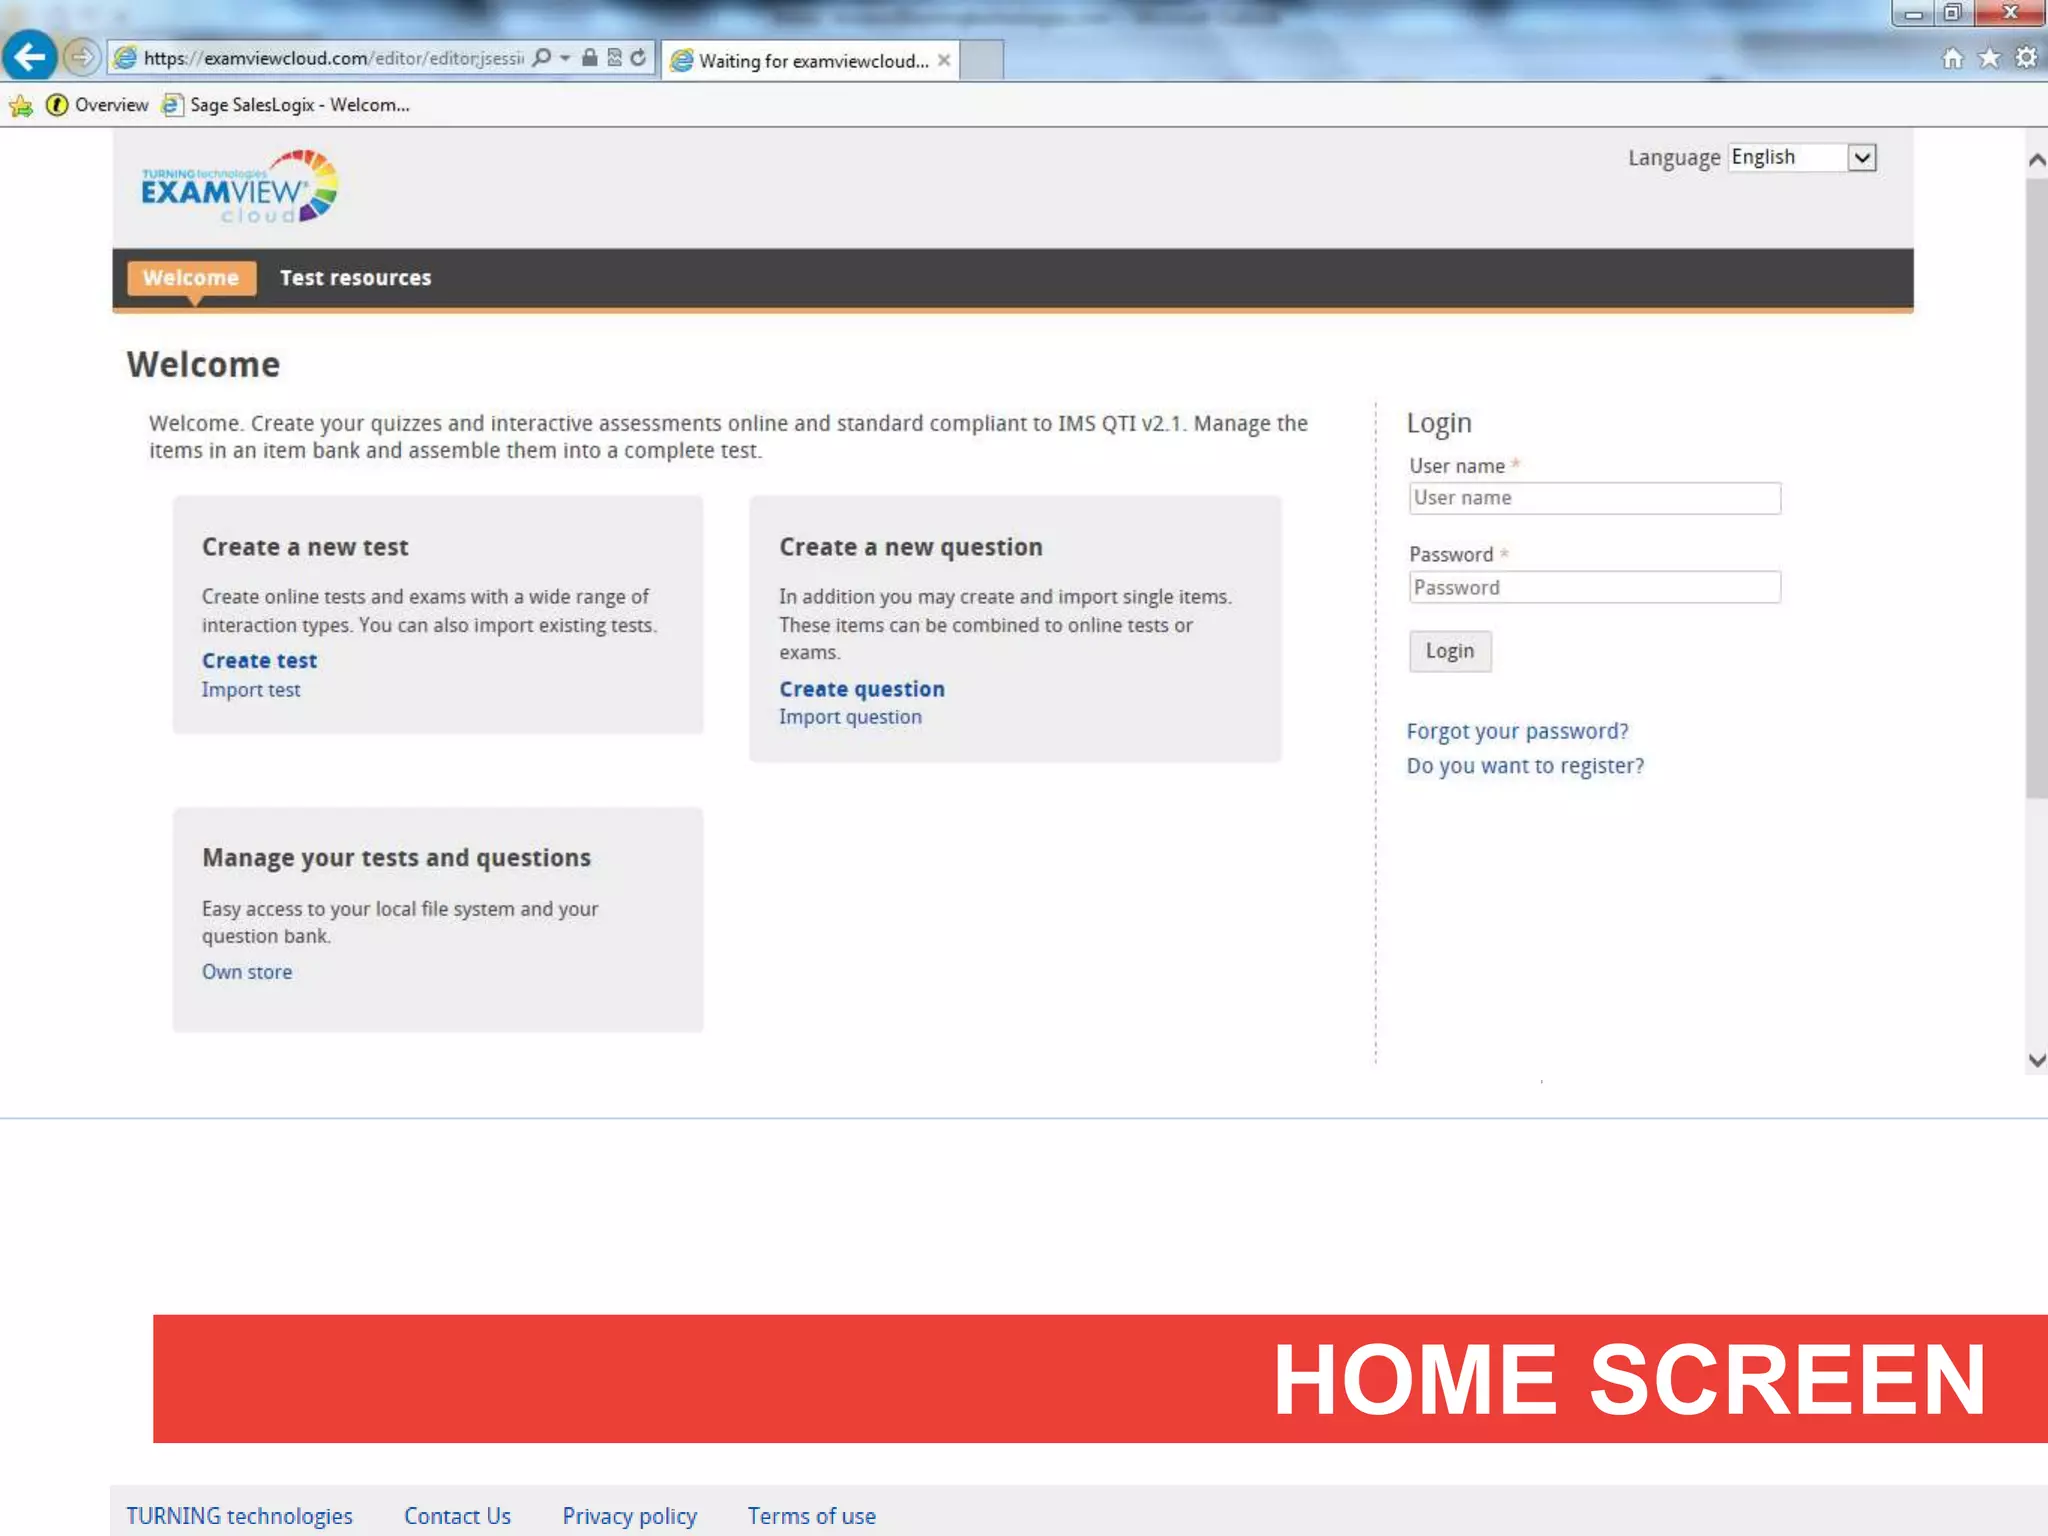Open the browser home icon
The height and width of the screenshot is (1536, 2048).
click(1952, 59)
